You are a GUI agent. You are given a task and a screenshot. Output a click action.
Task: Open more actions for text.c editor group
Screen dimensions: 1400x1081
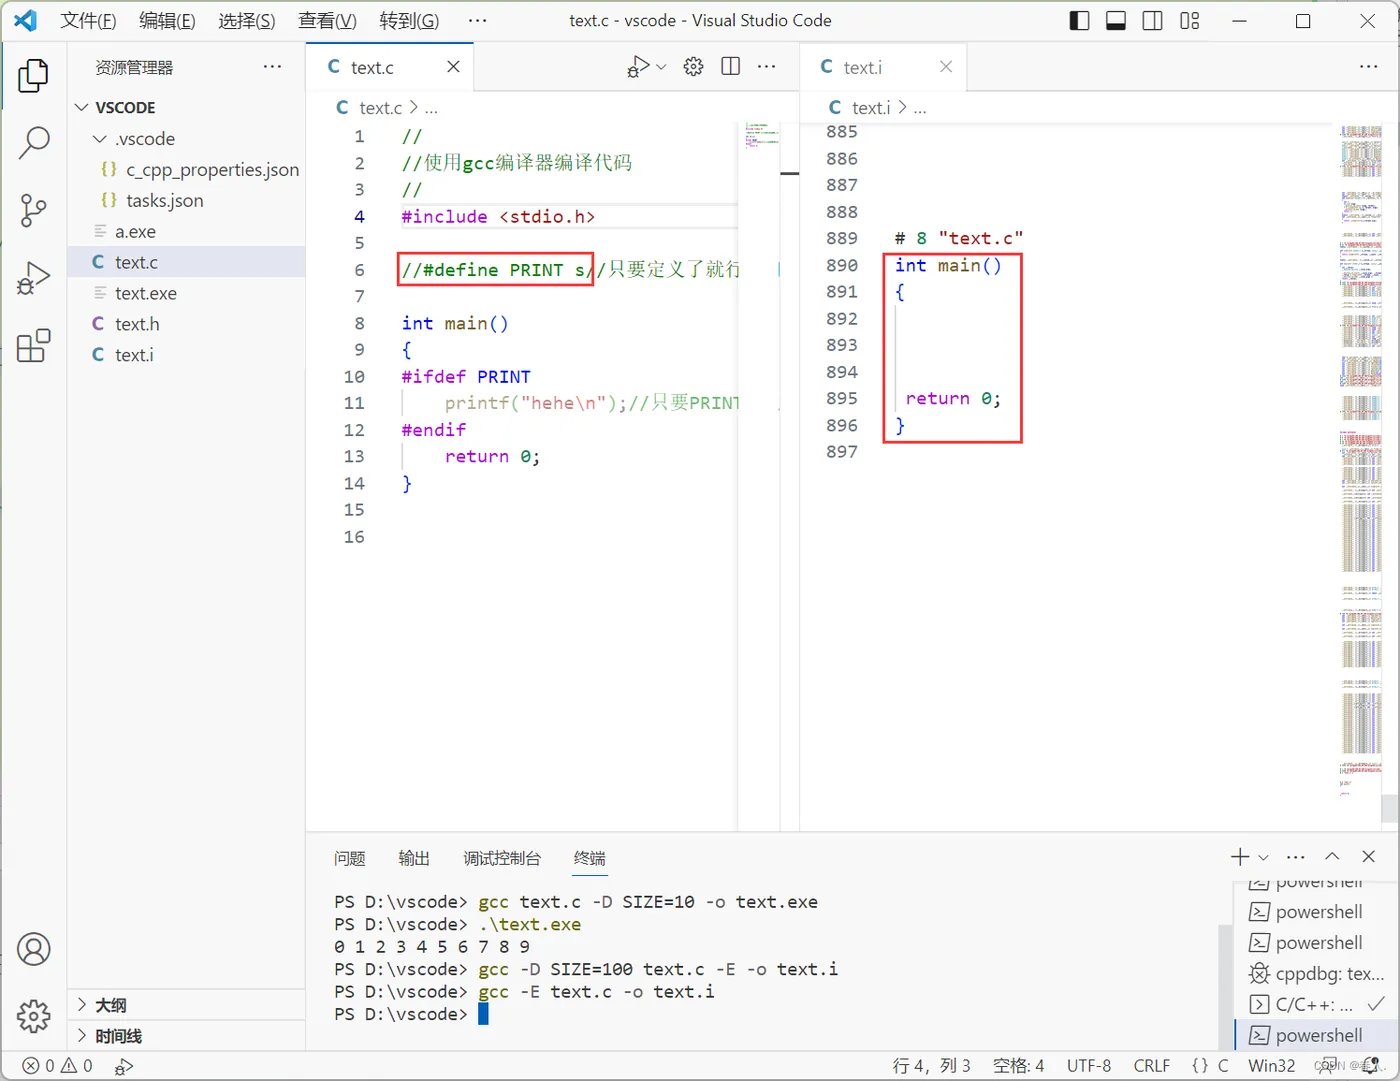[x=767, y=67]
